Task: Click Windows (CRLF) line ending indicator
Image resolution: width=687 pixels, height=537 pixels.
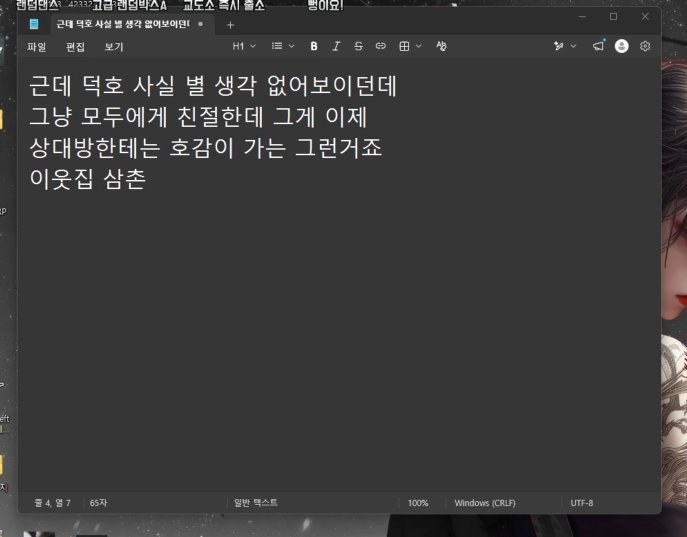Action: pos(485,503)
